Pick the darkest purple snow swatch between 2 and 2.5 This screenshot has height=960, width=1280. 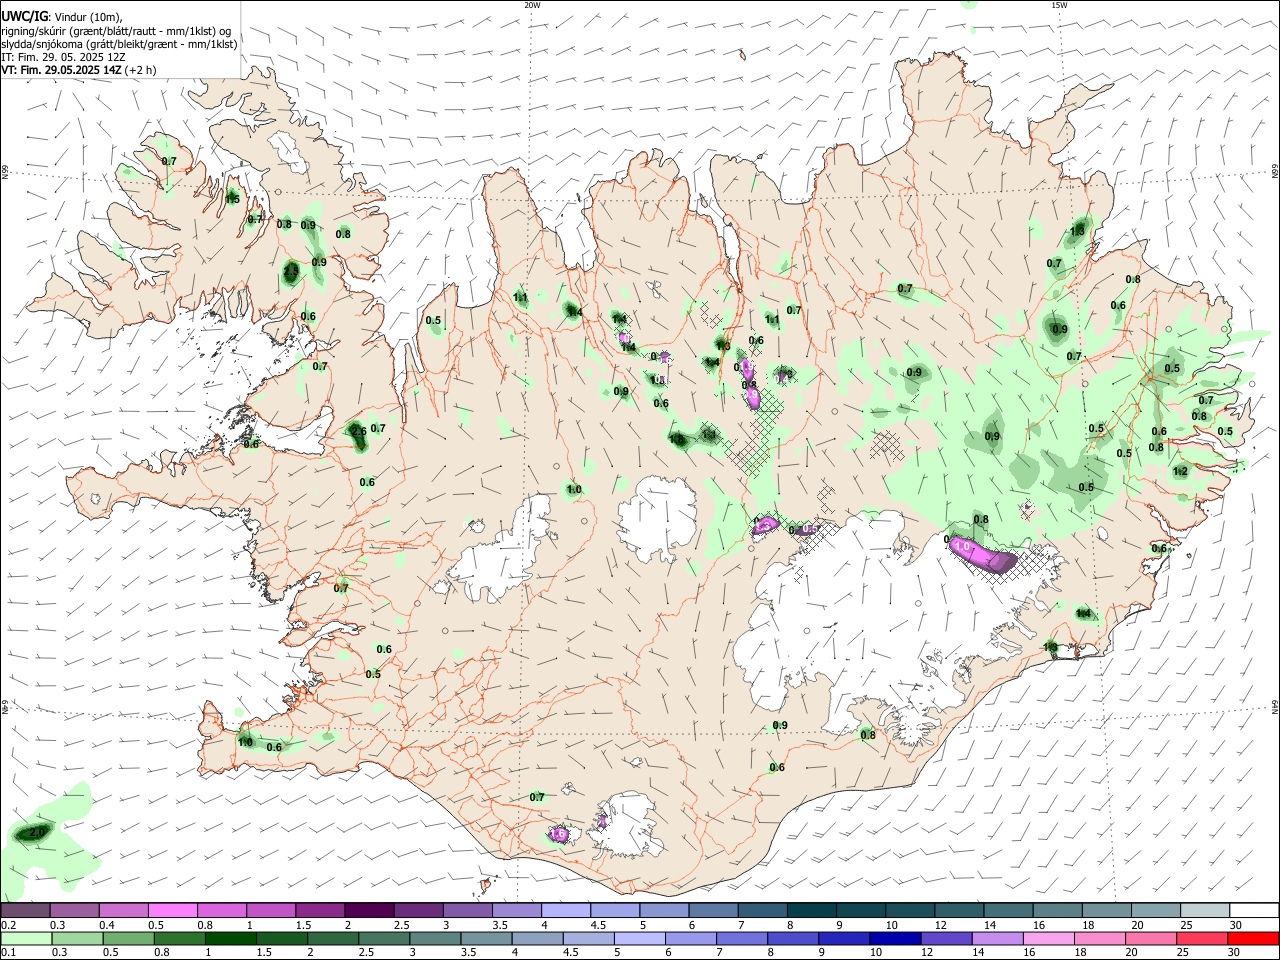(369, 911)
